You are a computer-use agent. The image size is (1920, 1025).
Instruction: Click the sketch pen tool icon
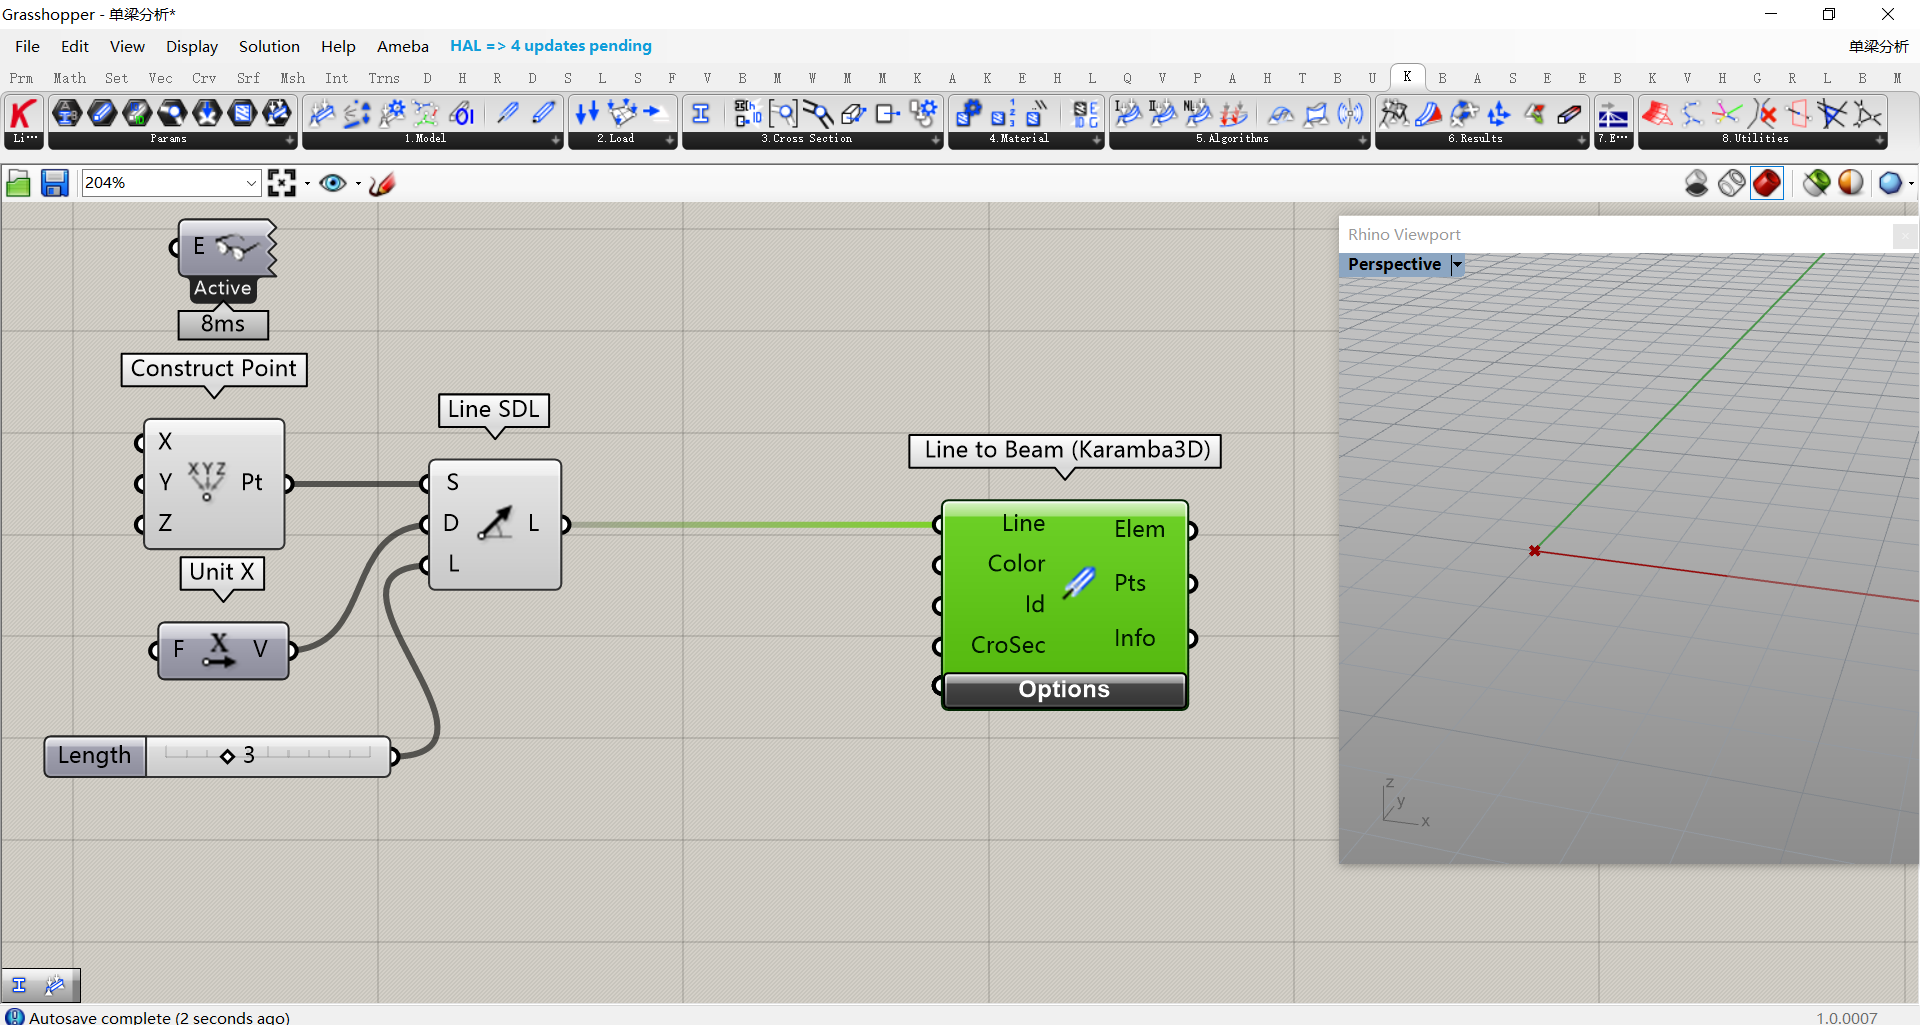point(382,183)
